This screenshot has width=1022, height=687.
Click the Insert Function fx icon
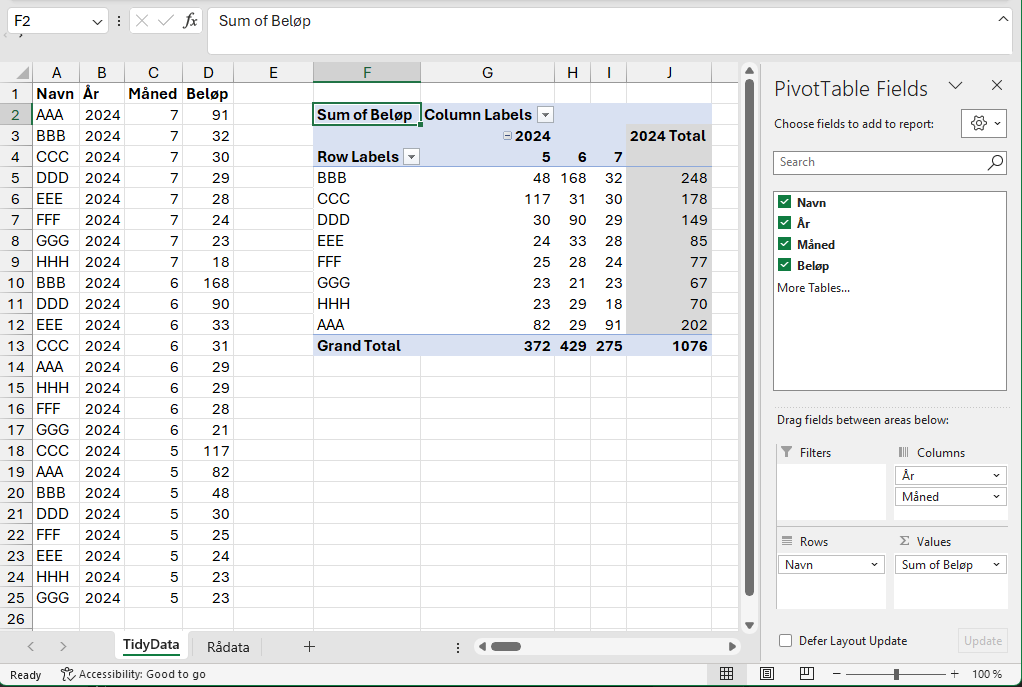point(190,21)
